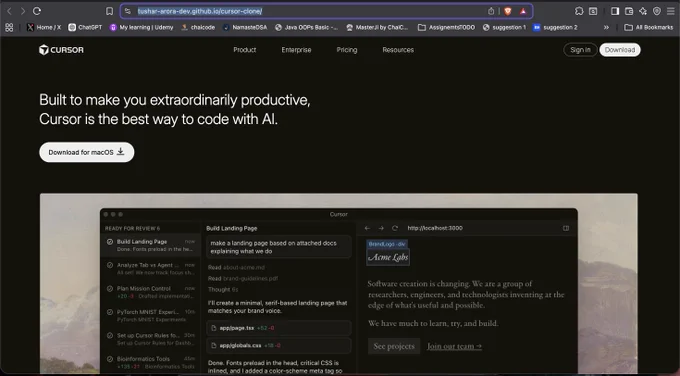
Task: Open the apps grid in bookmarks bar
Action: [9, 27]
